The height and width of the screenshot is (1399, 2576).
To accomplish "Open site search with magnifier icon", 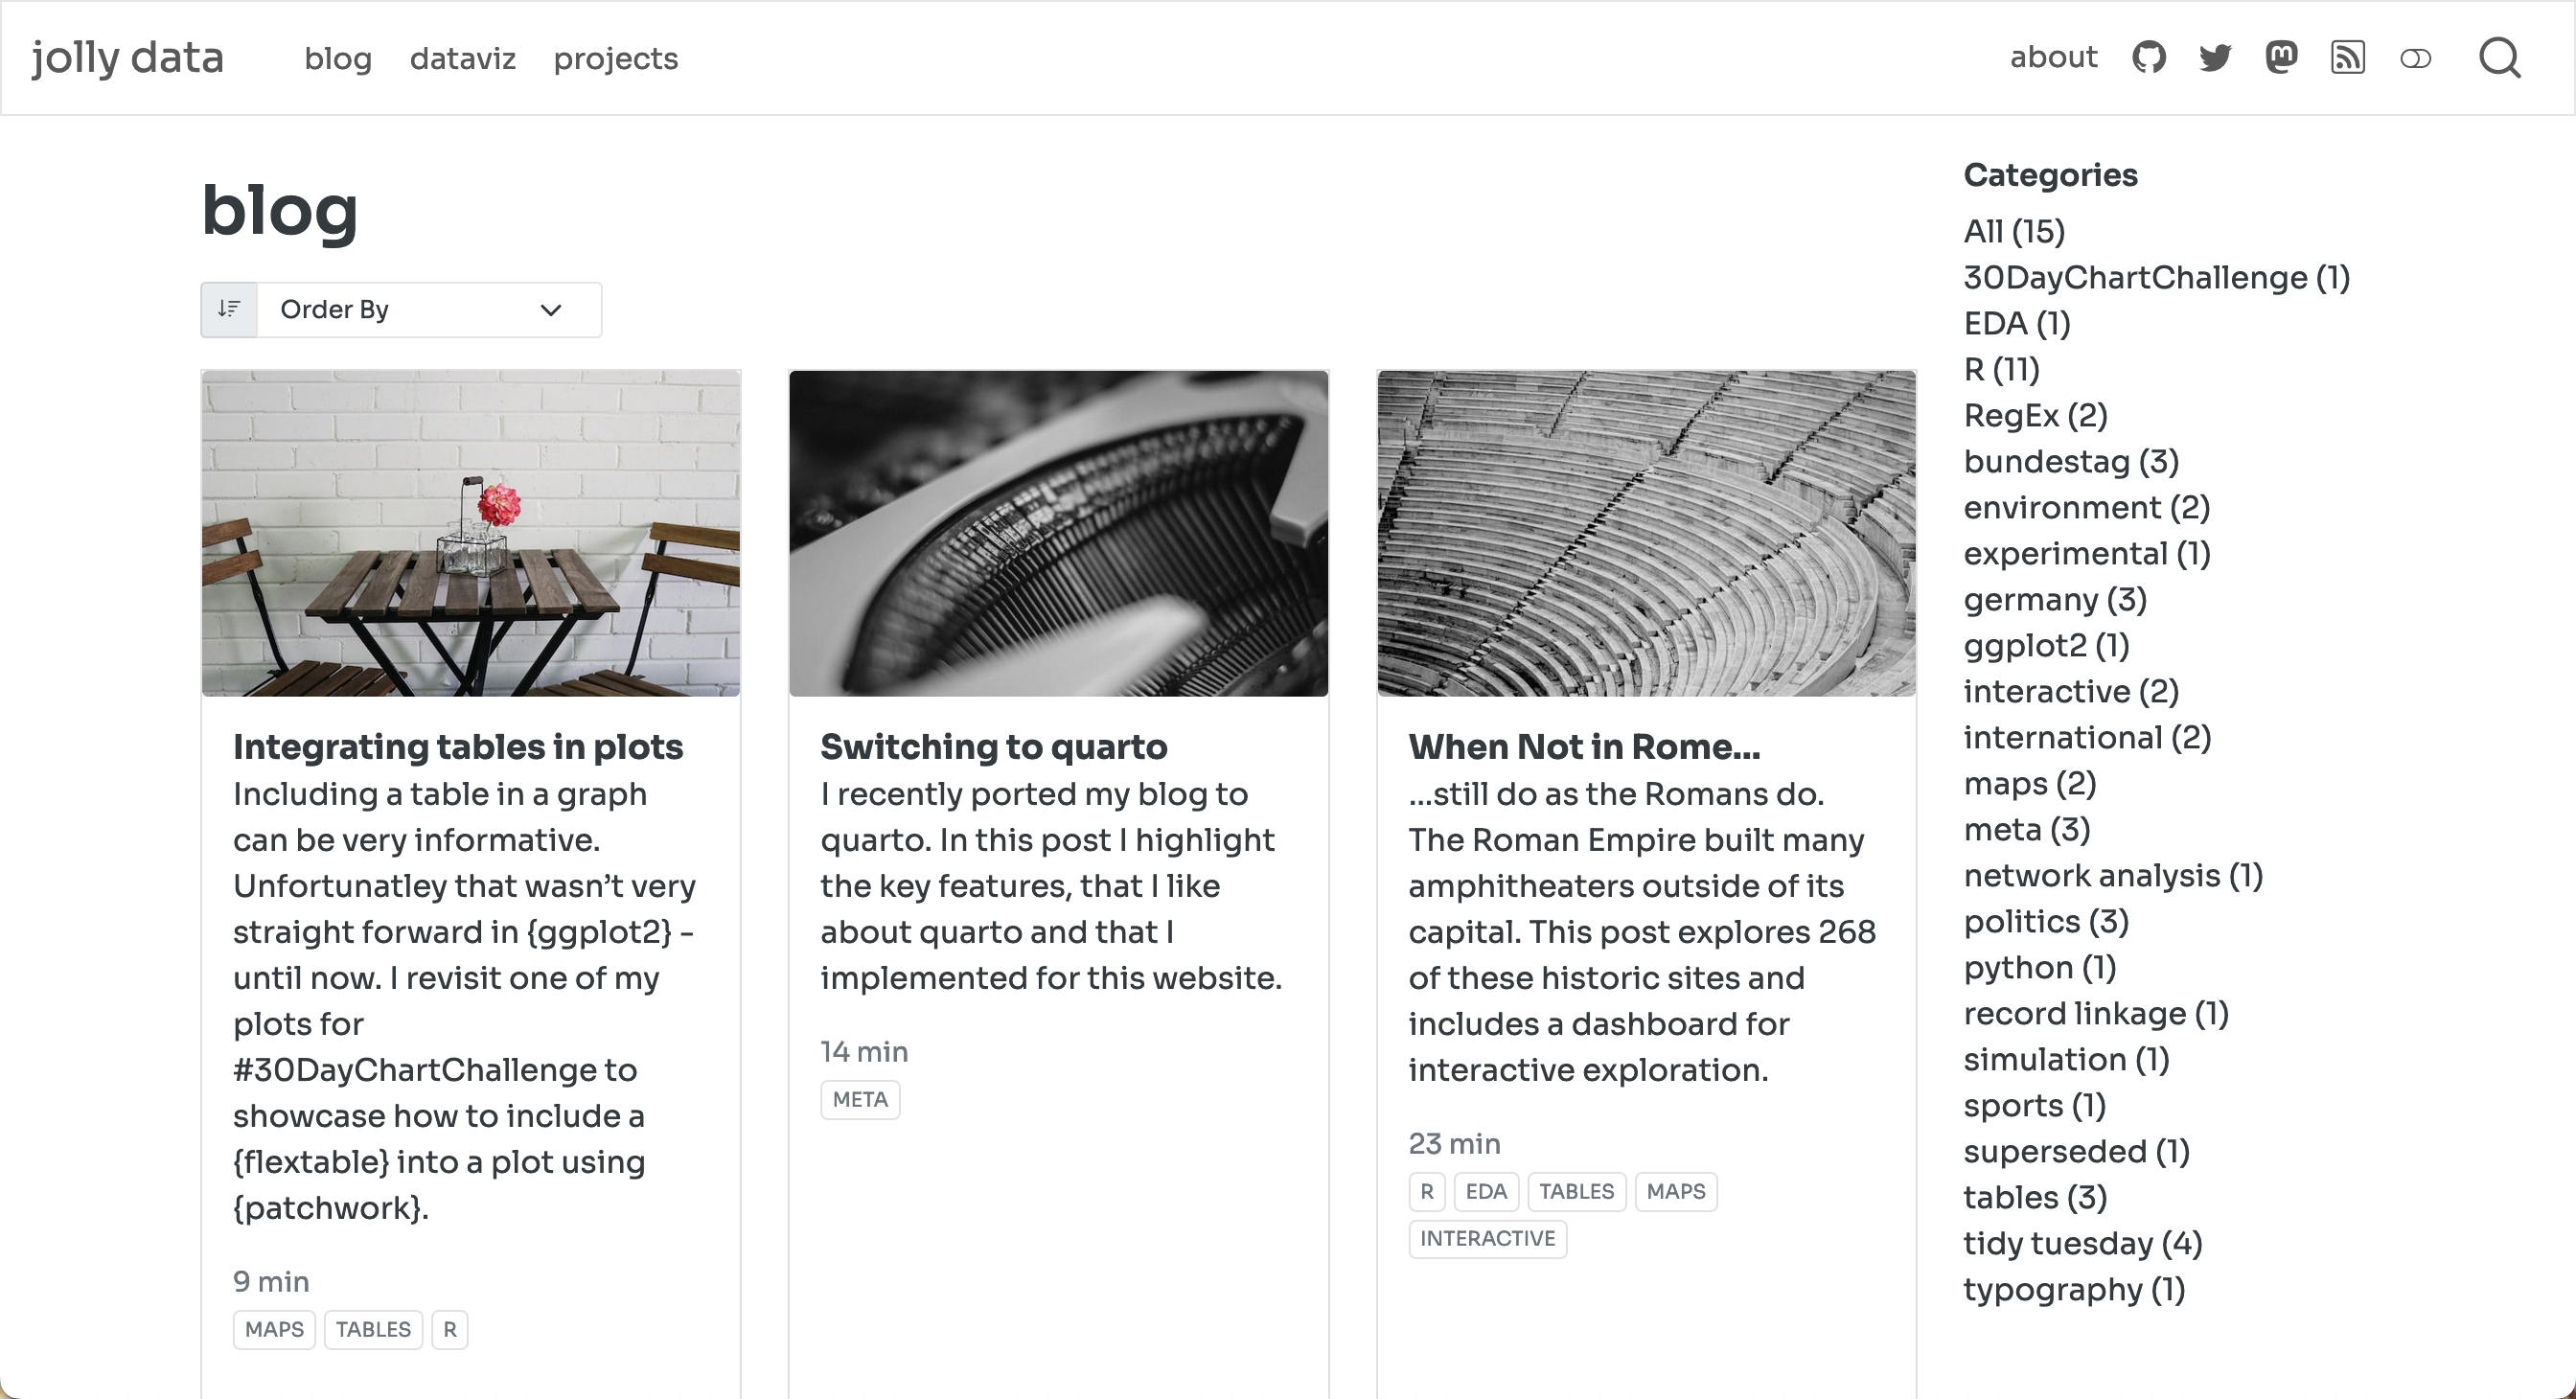I will pyautogui.click(x=2499, y=58).
